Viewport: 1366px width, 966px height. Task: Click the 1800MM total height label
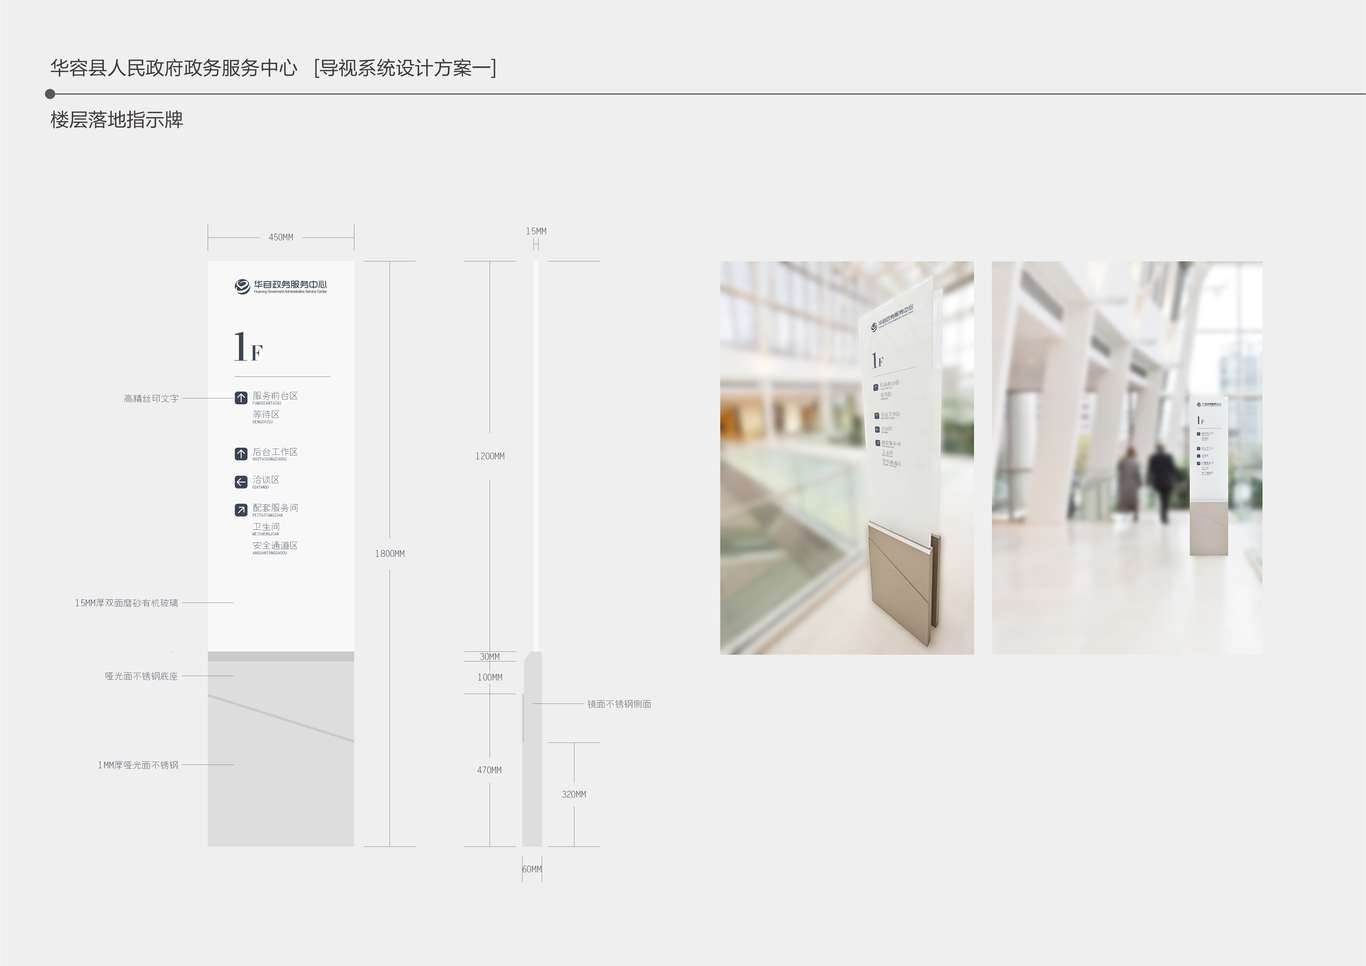(390, 554)
